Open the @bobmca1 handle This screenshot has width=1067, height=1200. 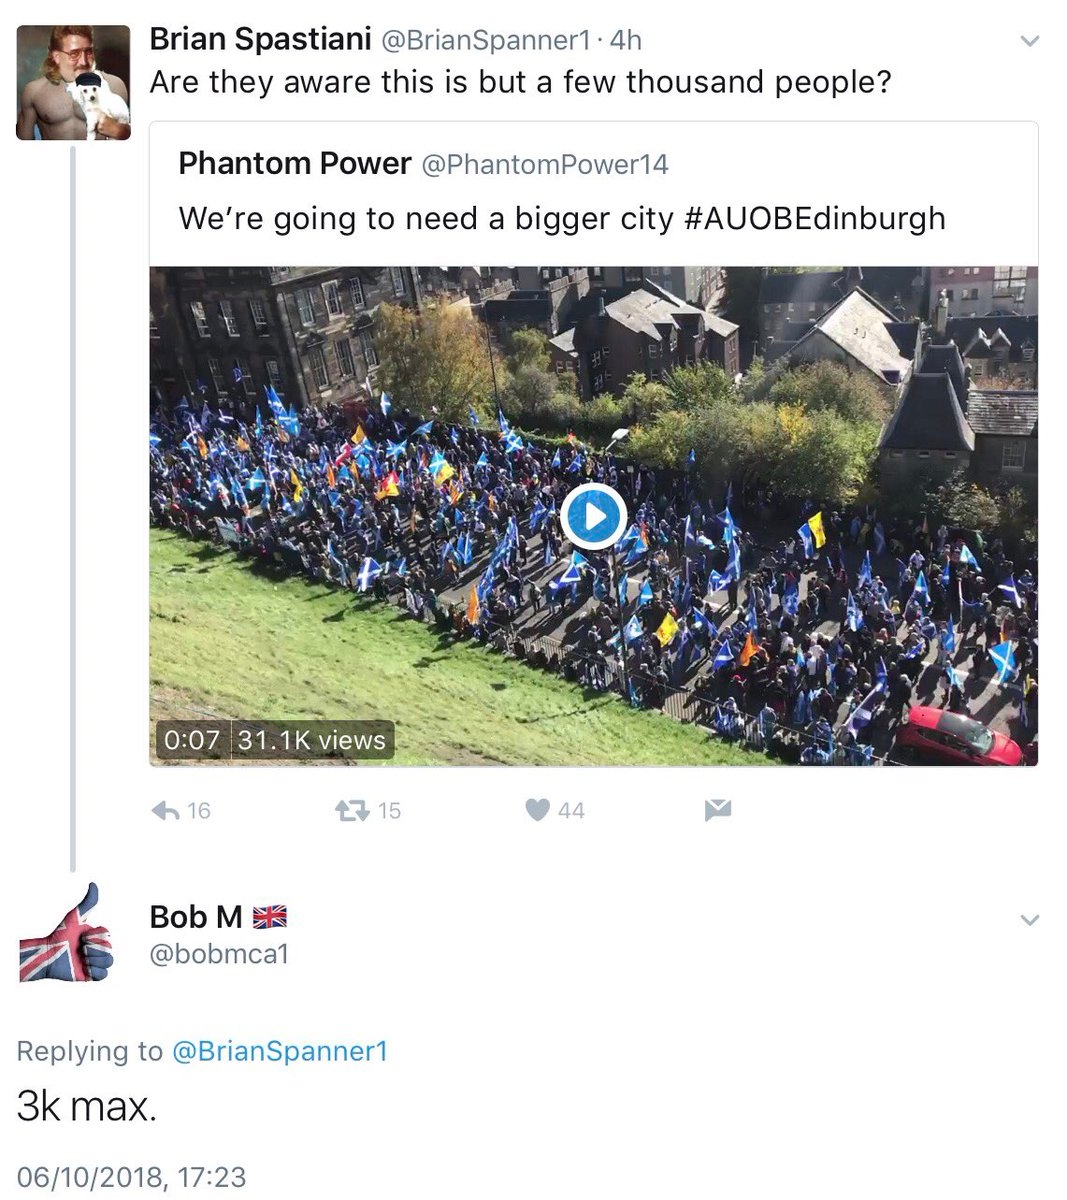tap(219, 954)
